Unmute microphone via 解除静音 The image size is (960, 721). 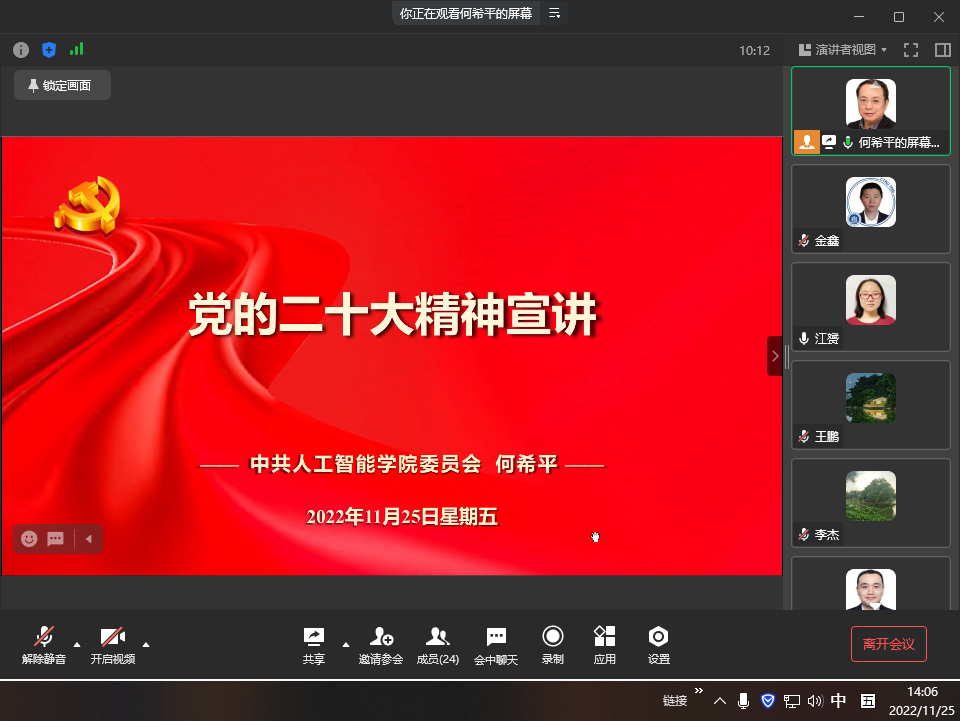point(44,645)
